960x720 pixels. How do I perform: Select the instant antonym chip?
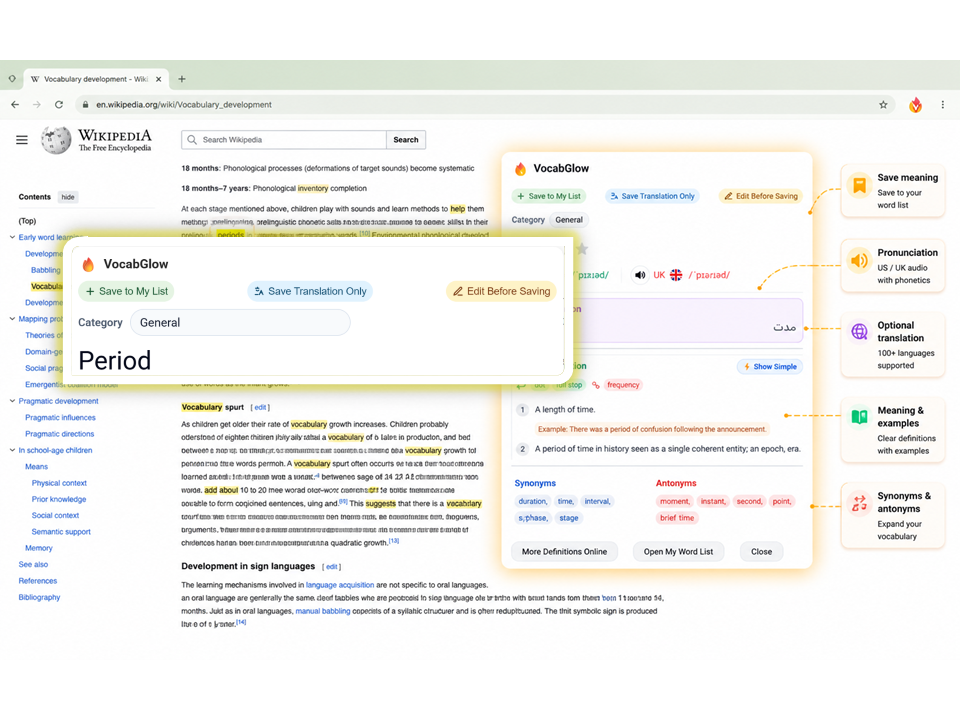(x=713, y=501)
